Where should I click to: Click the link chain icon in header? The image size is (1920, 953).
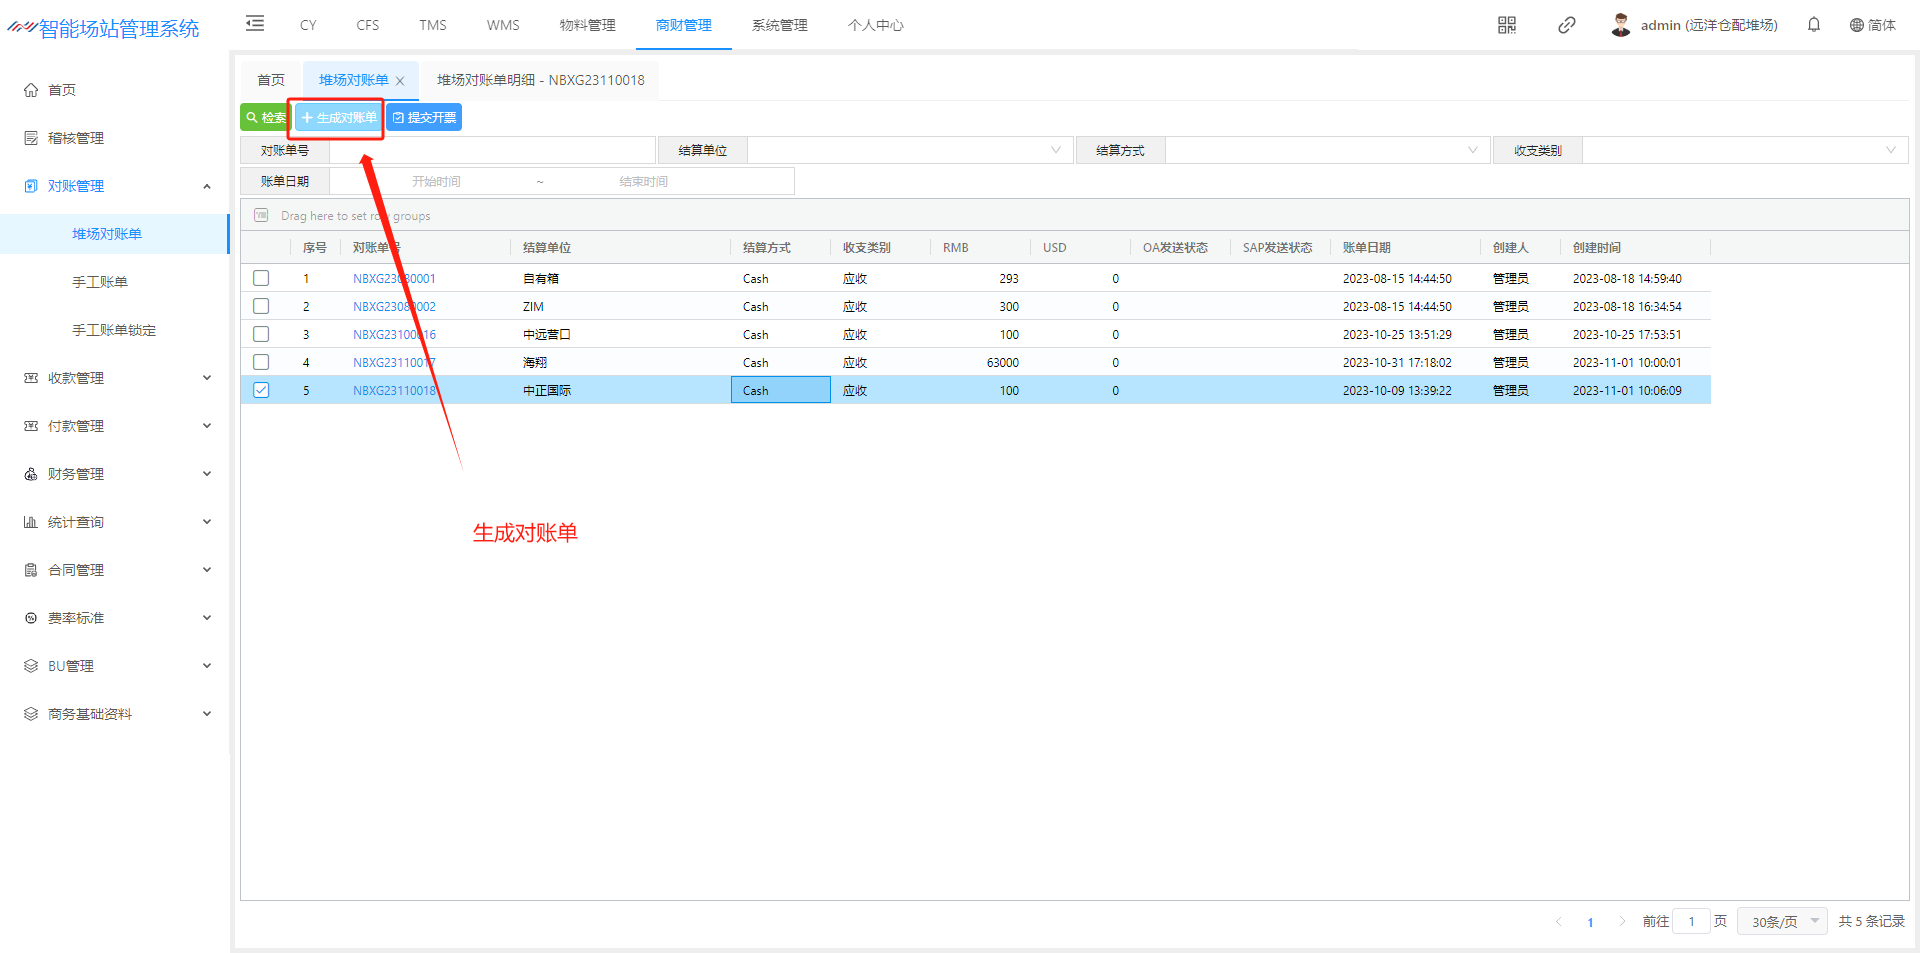pos(1566,25)
